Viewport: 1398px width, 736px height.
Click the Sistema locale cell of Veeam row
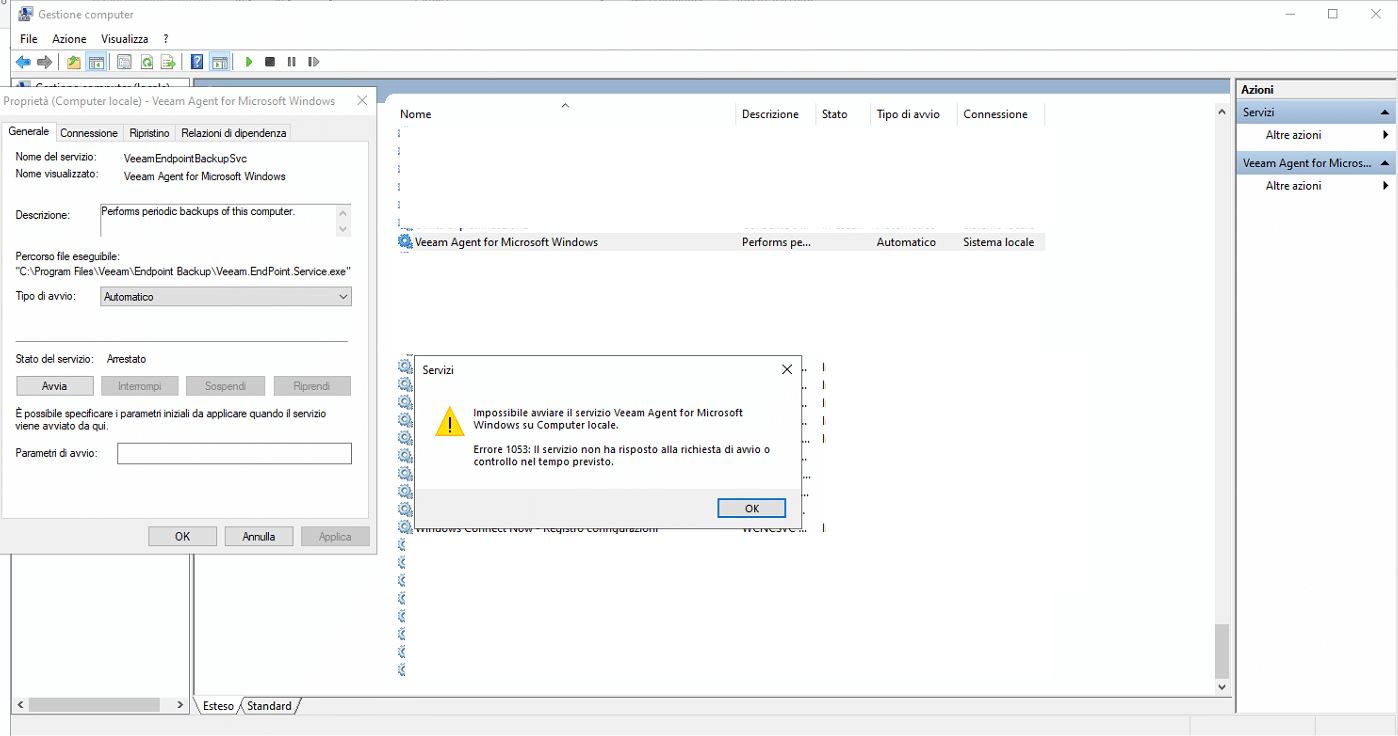click(x=999, y=242)
